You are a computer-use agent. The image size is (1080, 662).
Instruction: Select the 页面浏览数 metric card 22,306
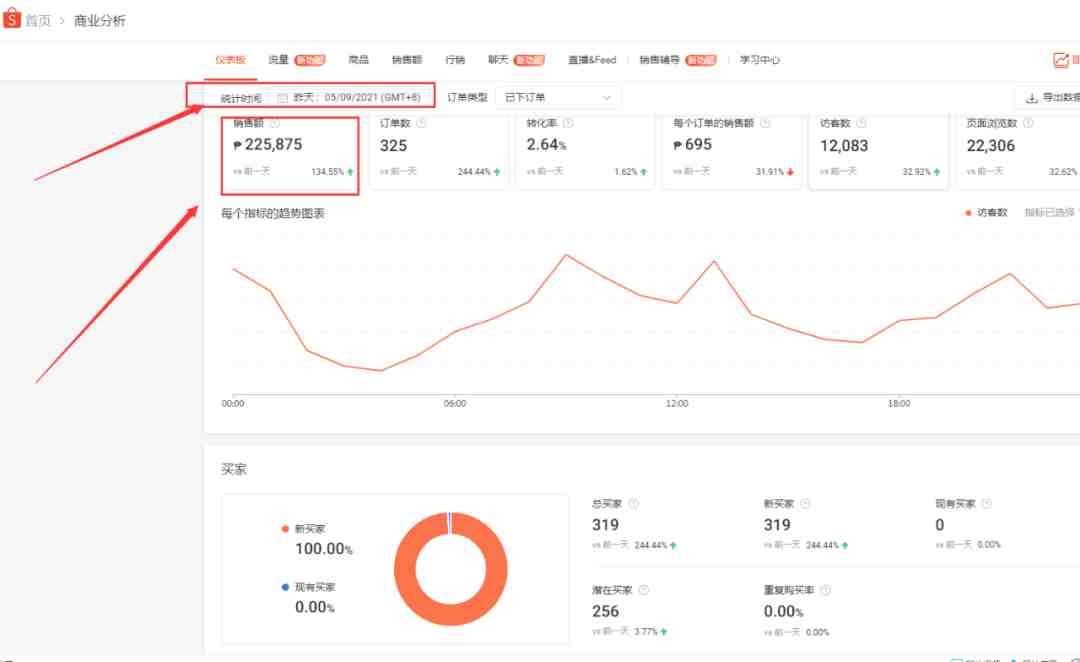(x=1019, y=152)
